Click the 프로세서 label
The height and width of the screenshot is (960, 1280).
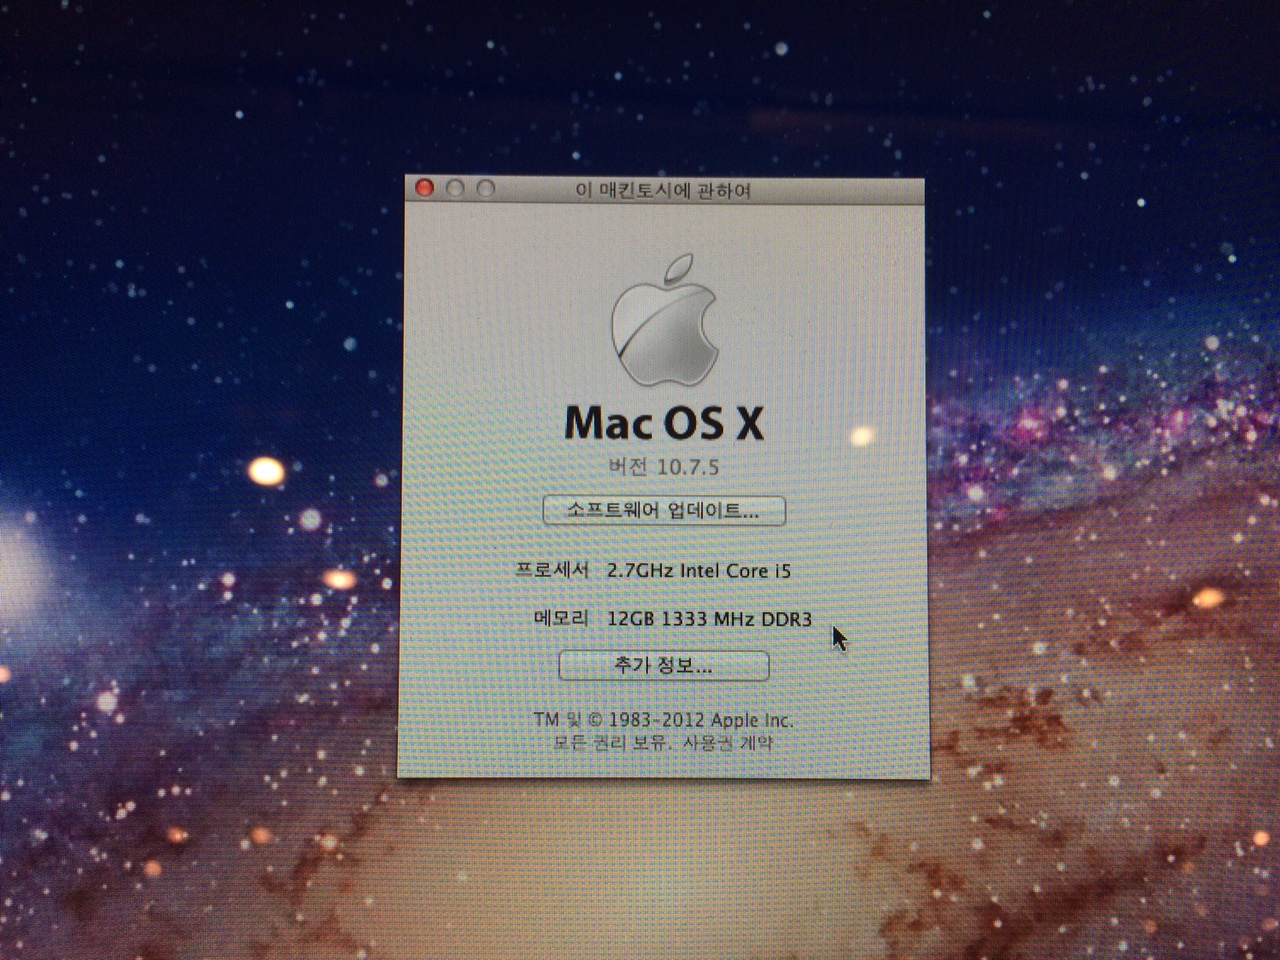(552, 570)
